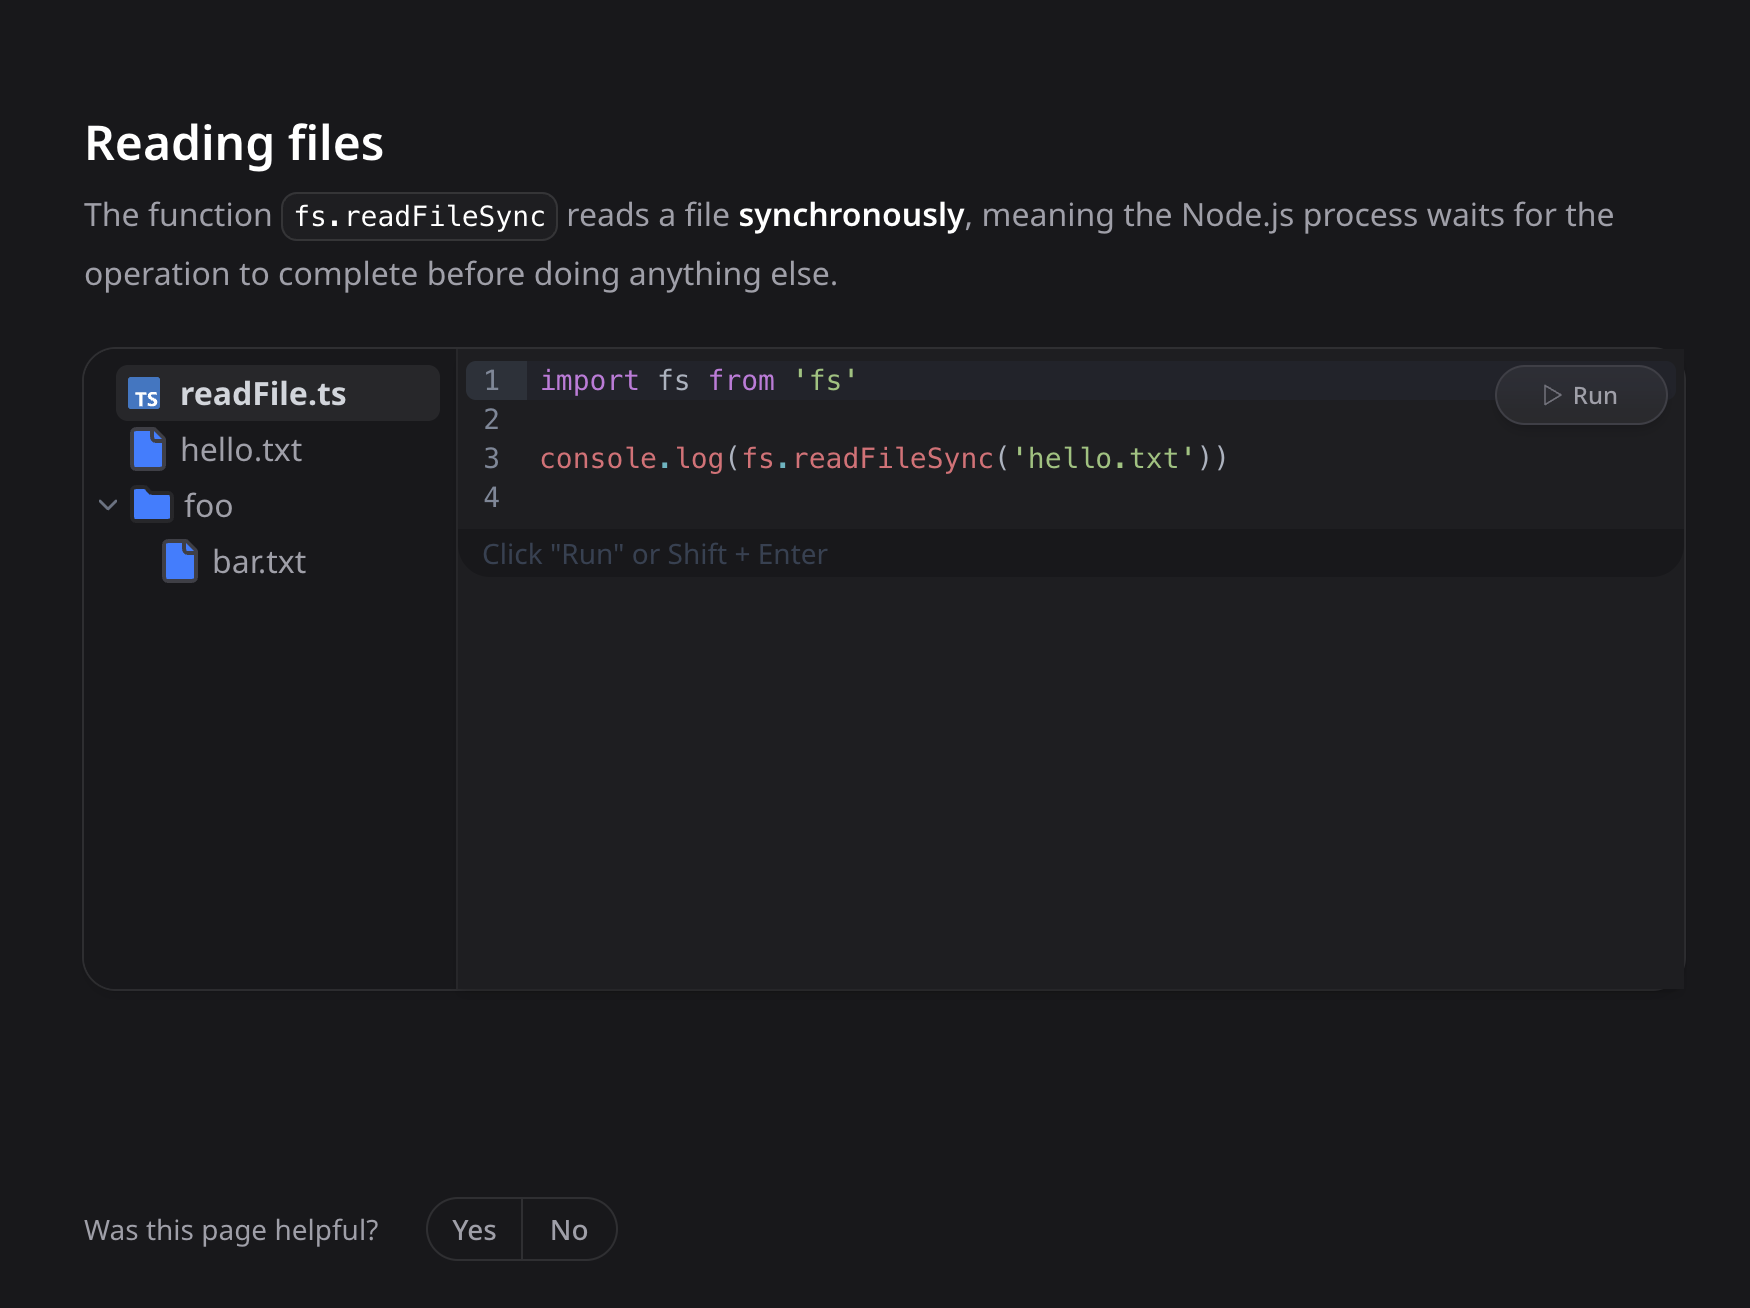This screenshot has height=1308, width=1750.
Task: Click the play triangle in Run button
Action: coord(1552,395)
